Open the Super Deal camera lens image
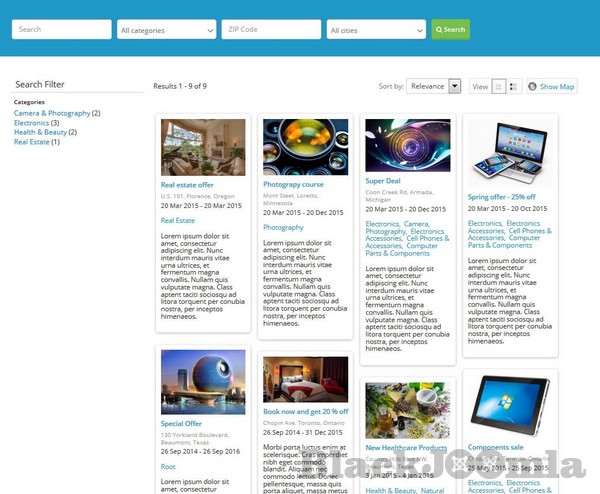600x494 pixels. click(407, 146)
